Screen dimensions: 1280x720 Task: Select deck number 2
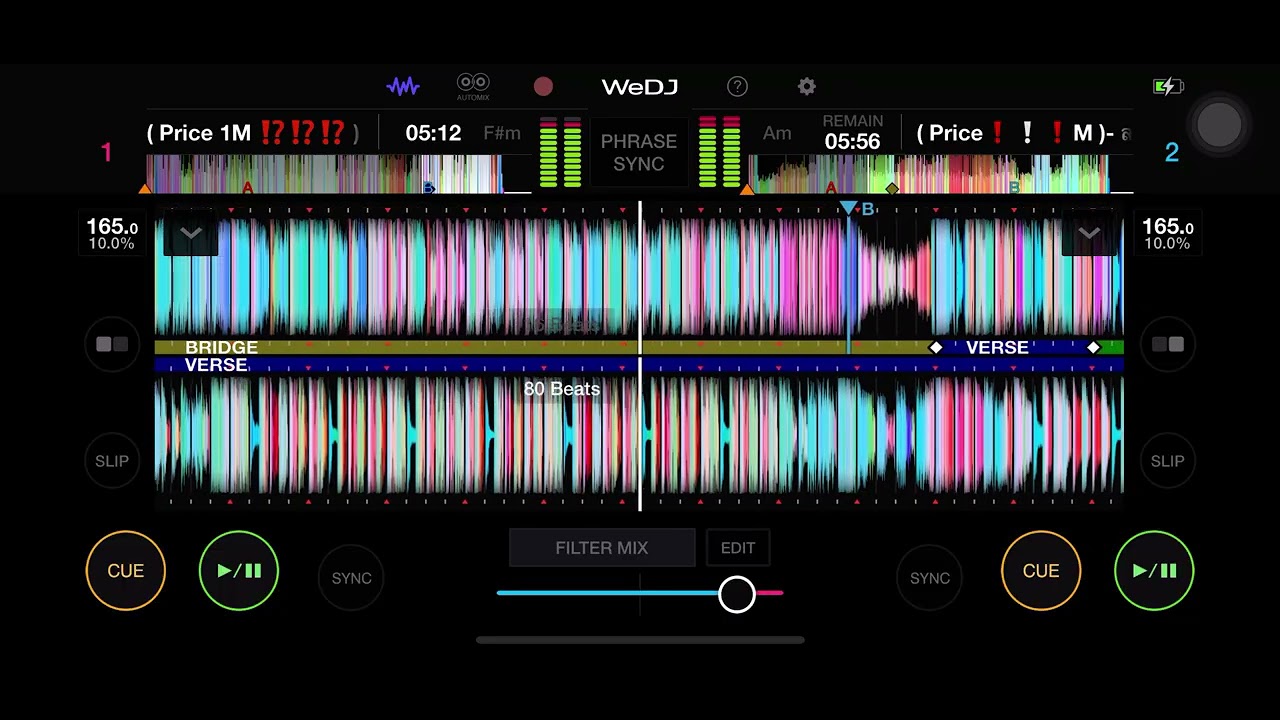tap(1172, 152)
